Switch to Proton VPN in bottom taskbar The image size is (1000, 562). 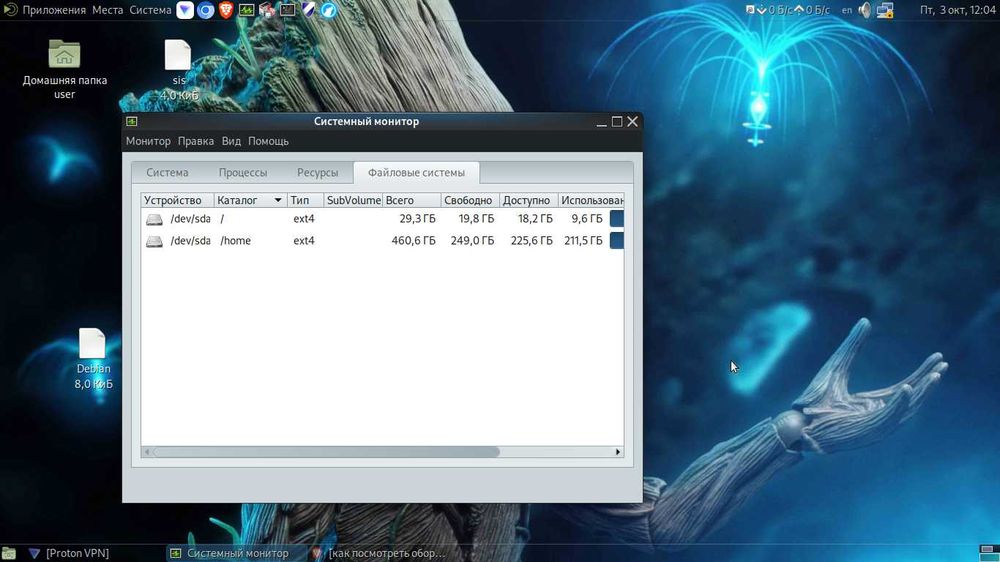[68, 553]
